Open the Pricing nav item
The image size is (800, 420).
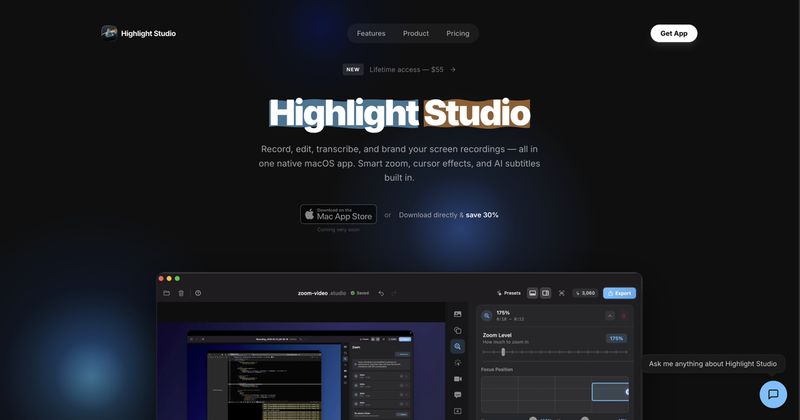click(x=458, y=33)
